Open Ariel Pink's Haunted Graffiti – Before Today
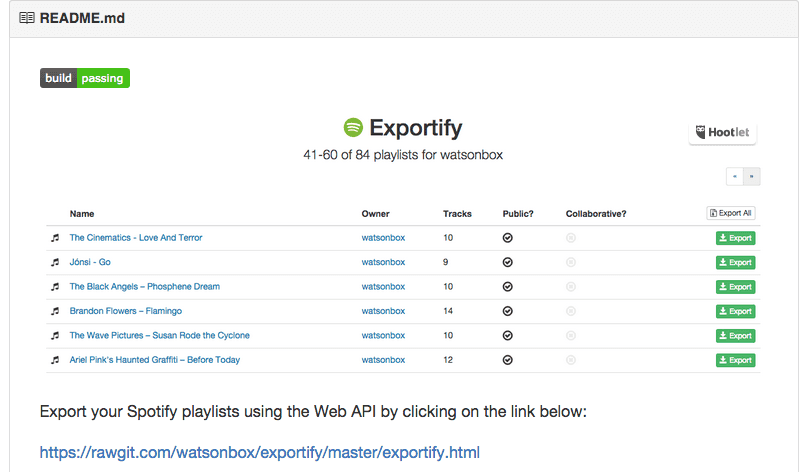 coord(155,360)
